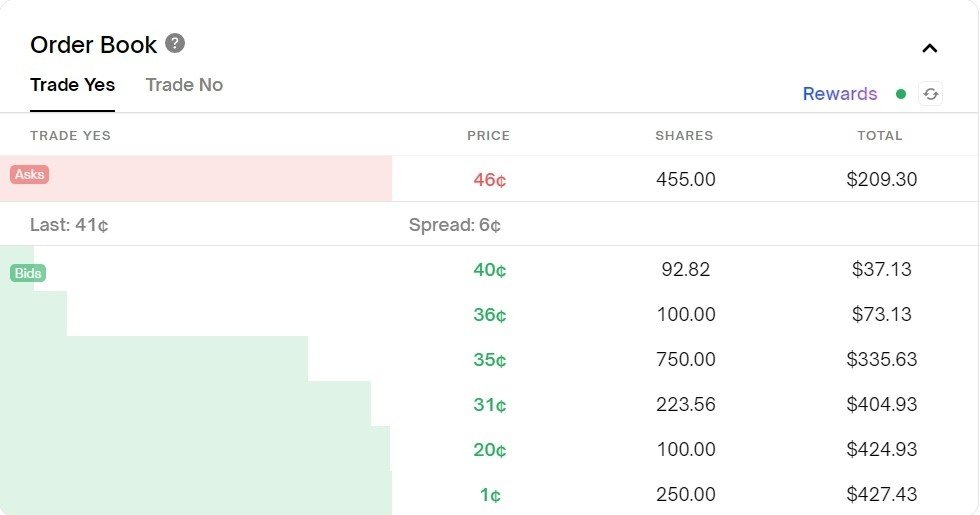Select the 1¢ bid price level
Image resolution: width=980 pixels, height=515 pixels.
490,494
